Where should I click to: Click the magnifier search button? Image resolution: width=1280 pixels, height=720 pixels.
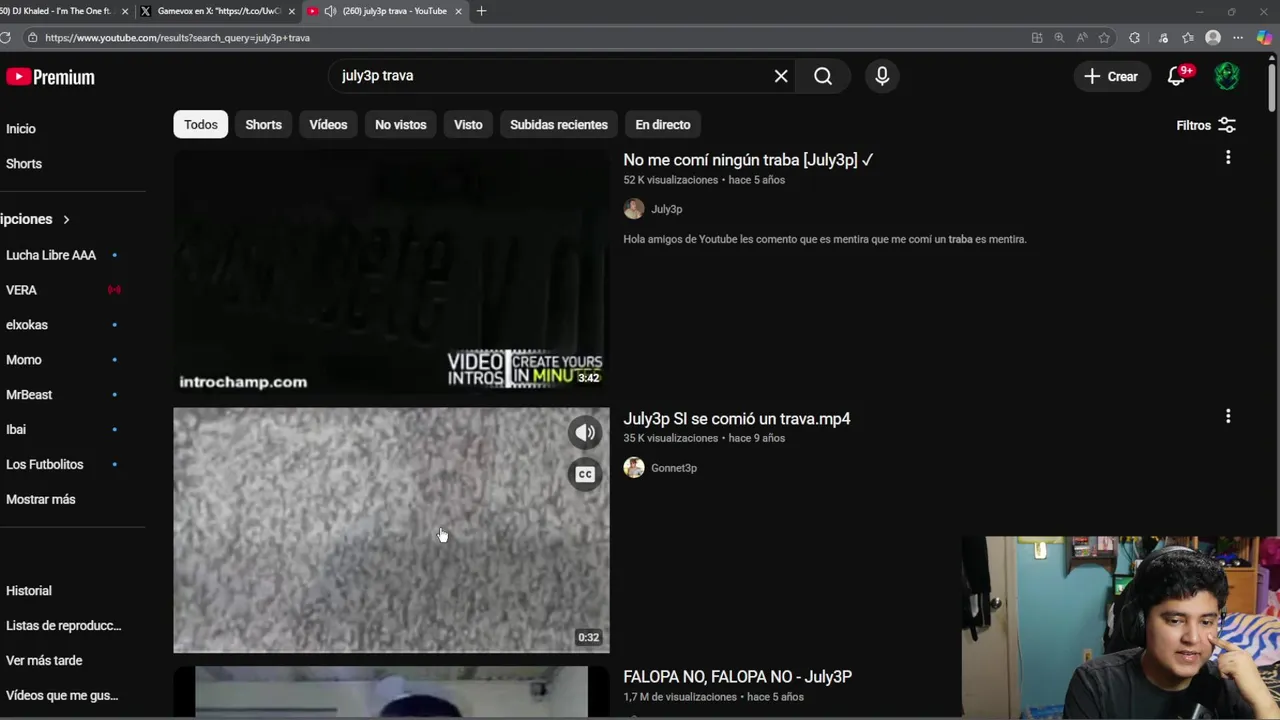tap(823, 76)
